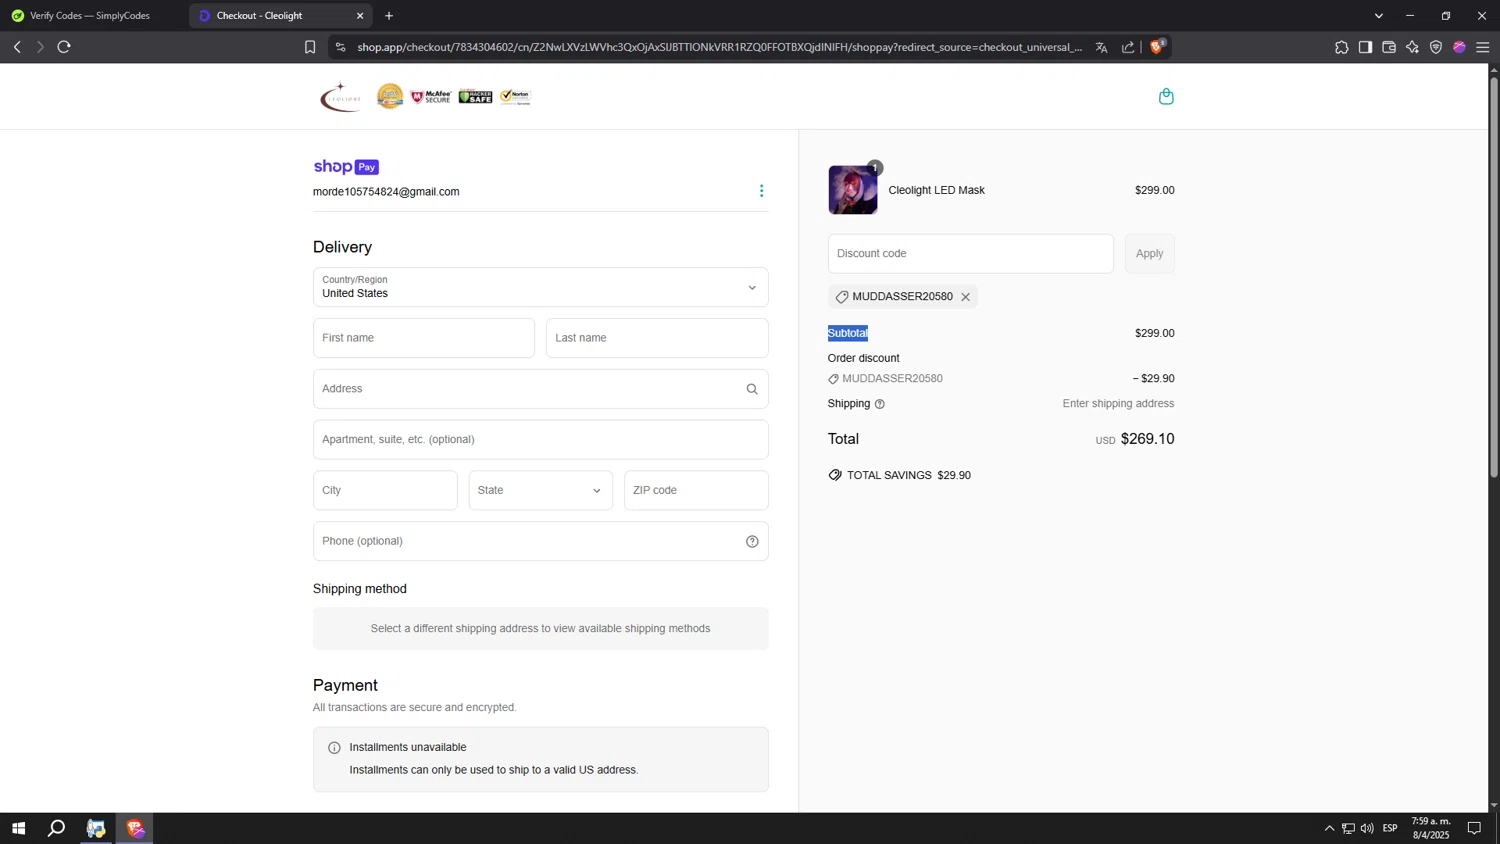Click the City field
Viewport: 1500px width, 844px height.
click(385, 490)
